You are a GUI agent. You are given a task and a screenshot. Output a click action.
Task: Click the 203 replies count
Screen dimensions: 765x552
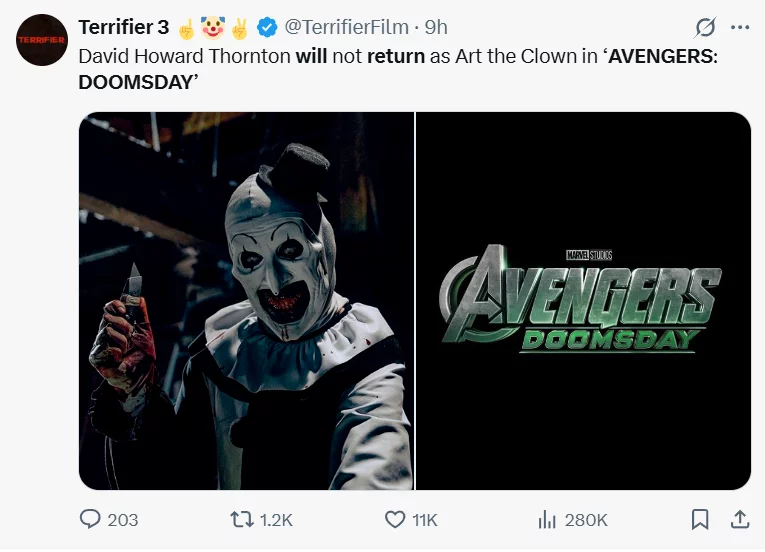(x=123, y=520)
